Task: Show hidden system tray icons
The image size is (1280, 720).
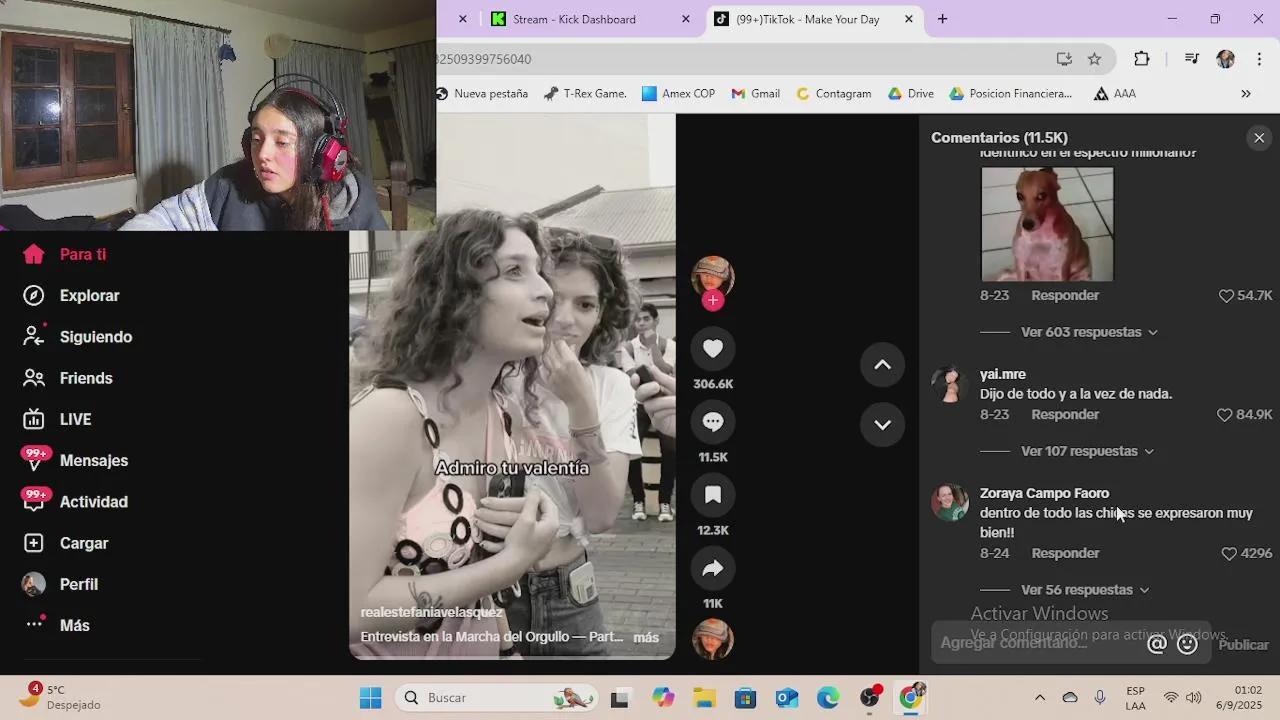Action: [1039, 698]
